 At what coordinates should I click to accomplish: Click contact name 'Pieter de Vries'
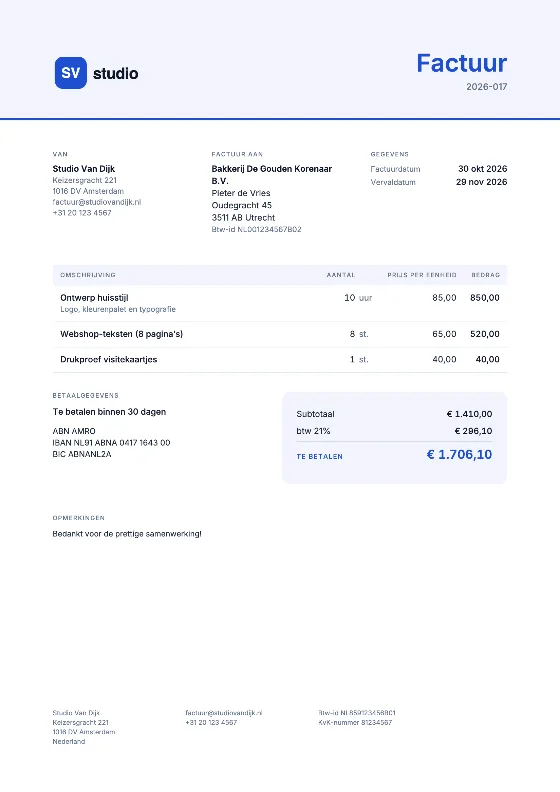pyautogui.click(x=241, y=193)
